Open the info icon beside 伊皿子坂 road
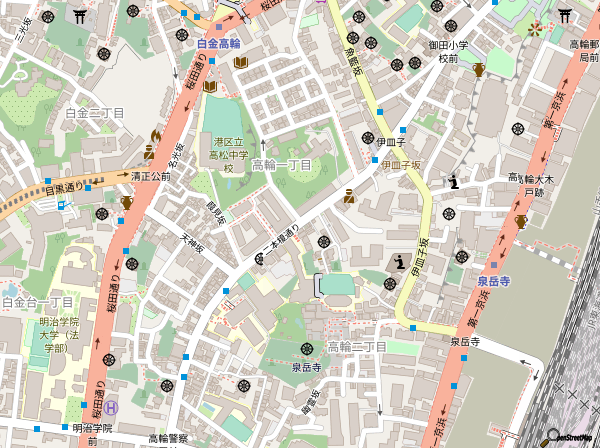 401,263
